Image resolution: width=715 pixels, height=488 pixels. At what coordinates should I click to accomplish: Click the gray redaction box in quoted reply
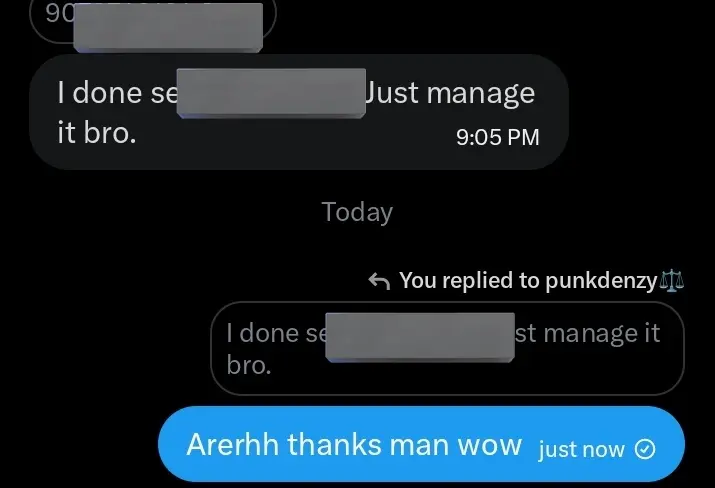click(x=420, y=337)
